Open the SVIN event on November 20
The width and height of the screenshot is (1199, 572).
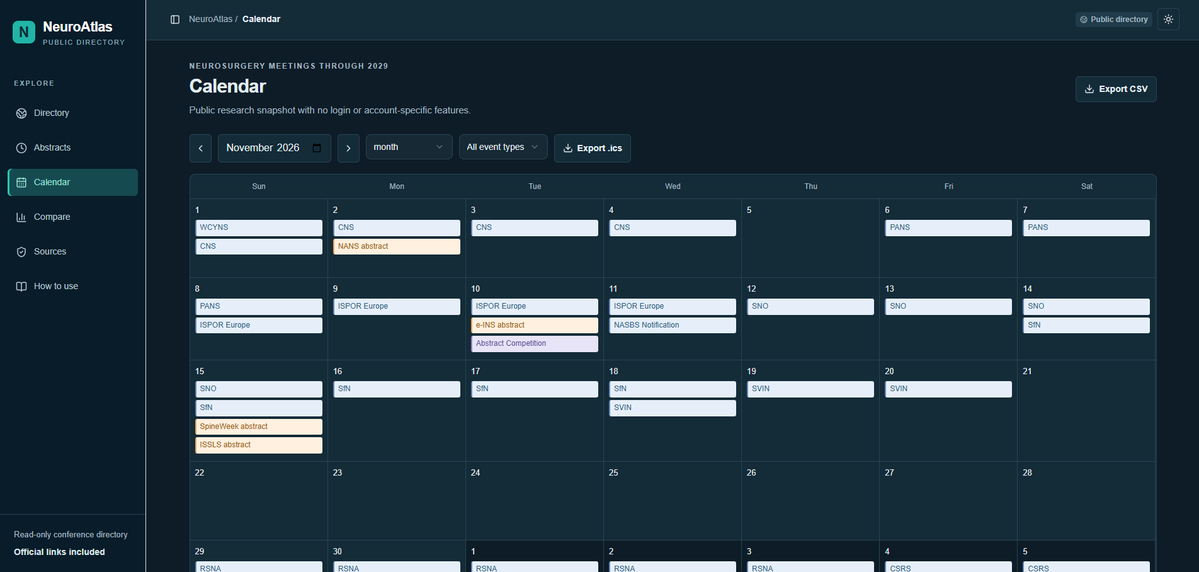pyautogui.click(x=948, y=389)
